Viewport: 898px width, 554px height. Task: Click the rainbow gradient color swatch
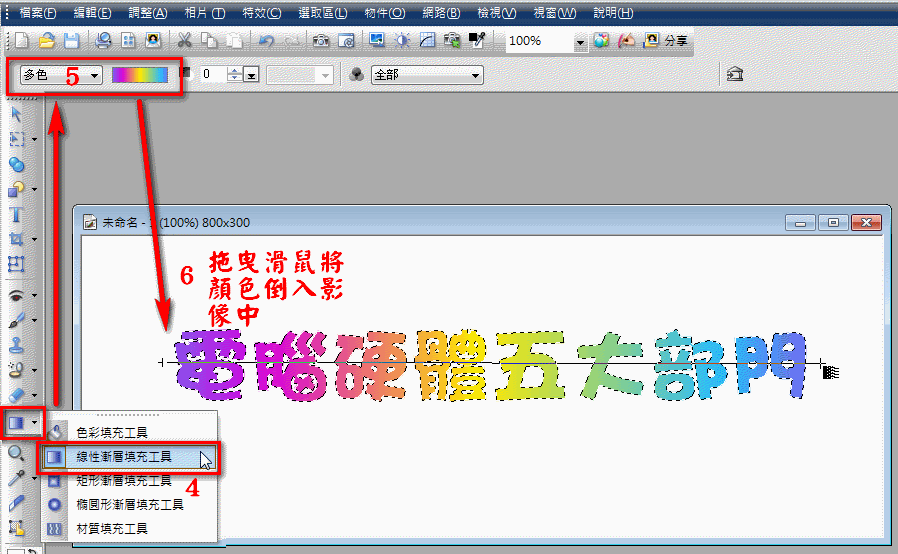140,75
